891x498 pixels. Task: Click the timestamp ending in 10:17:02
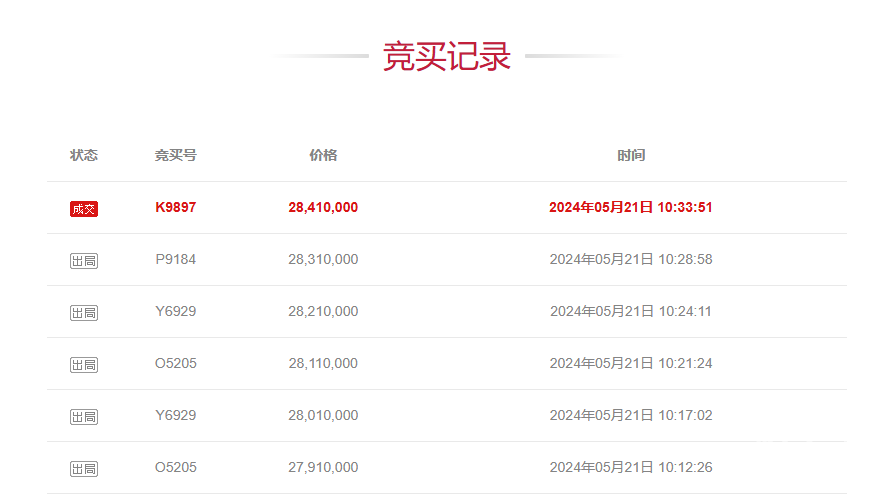click(x=631, y=416)
